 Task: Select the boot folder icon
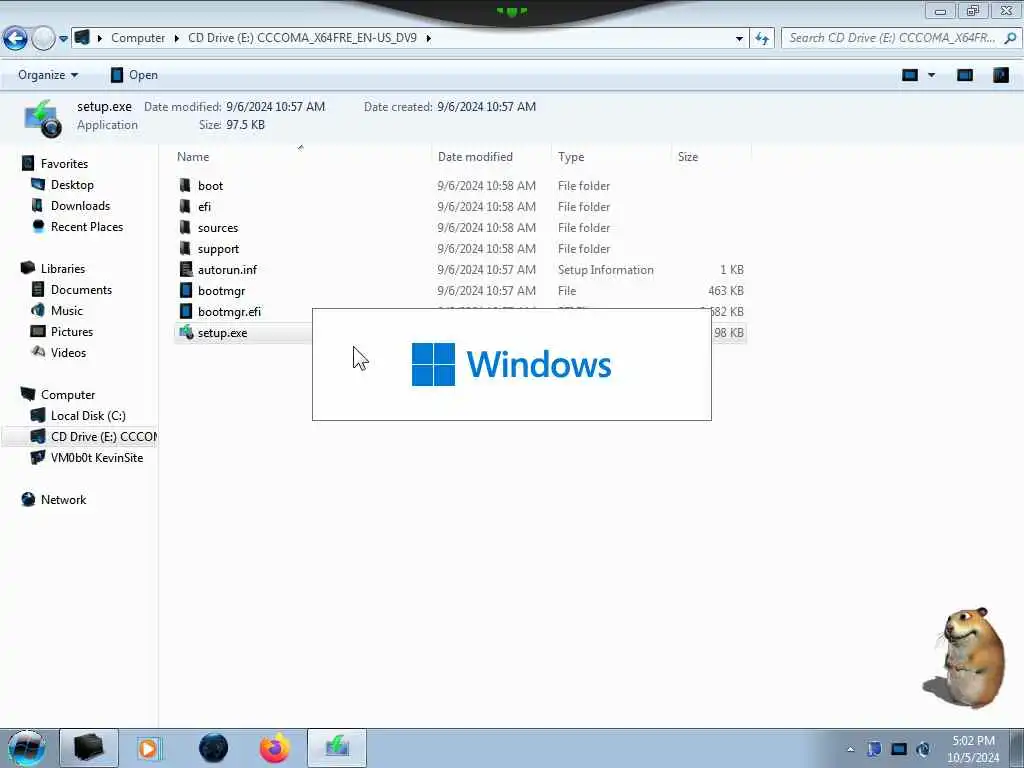tap(185, 185)
